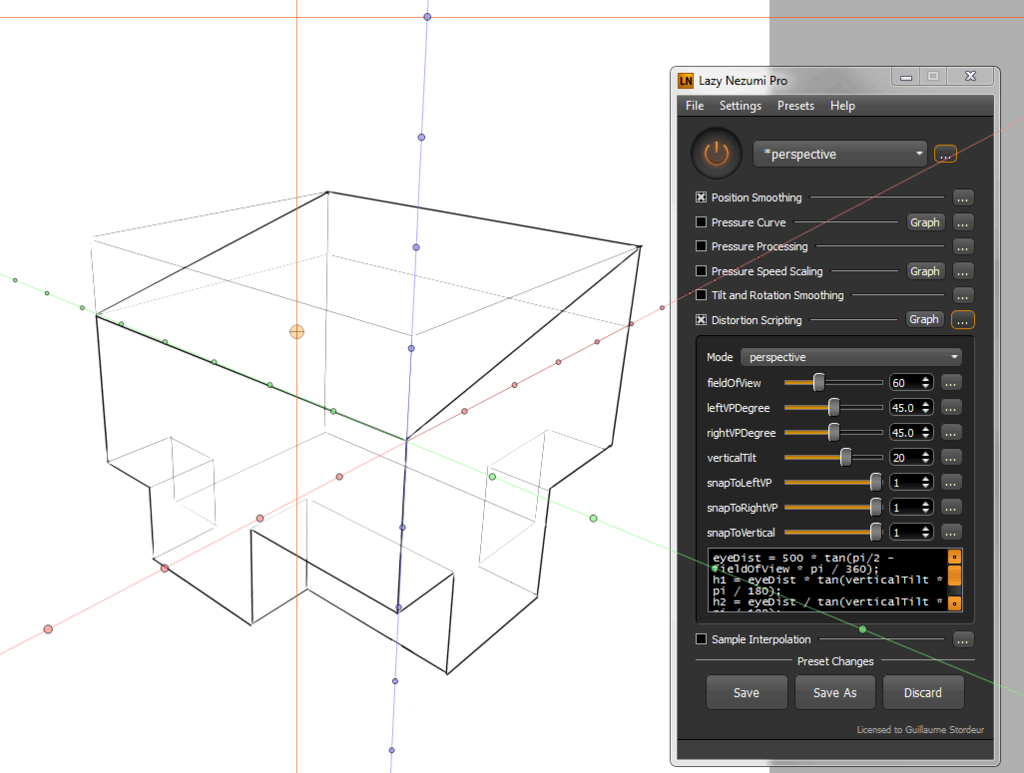Viewport: 1024px width, 773px height.
Task: Enable Sample Interpolation checkbox
Action: point(701,639)
